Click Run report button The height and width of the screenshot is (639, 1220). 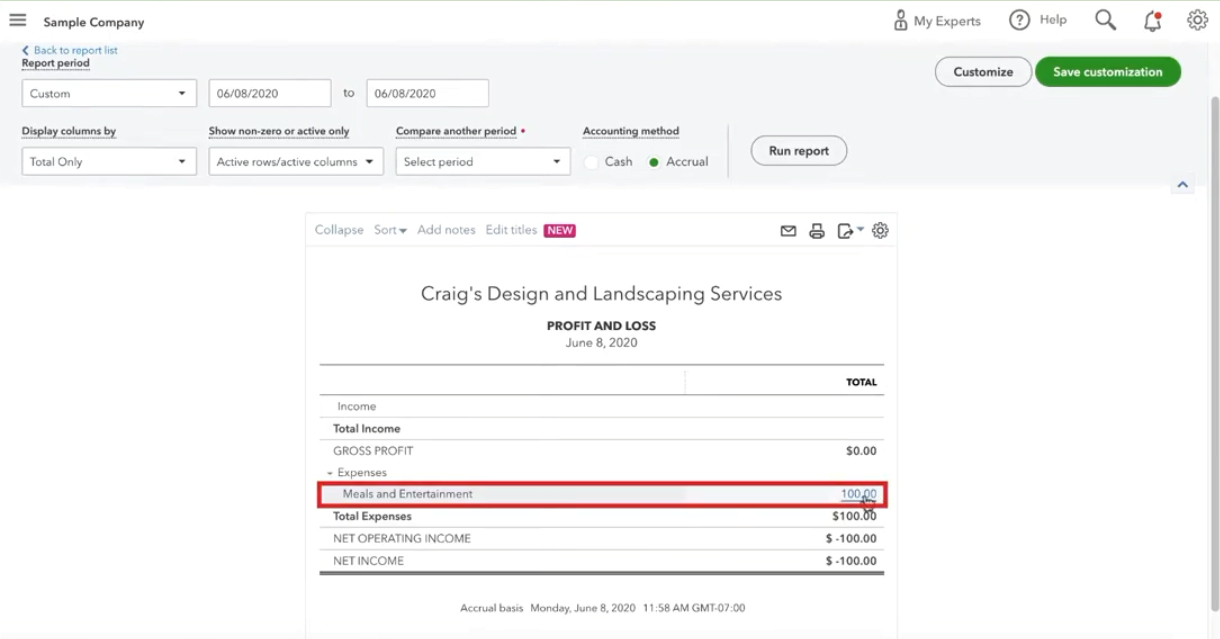799,151
